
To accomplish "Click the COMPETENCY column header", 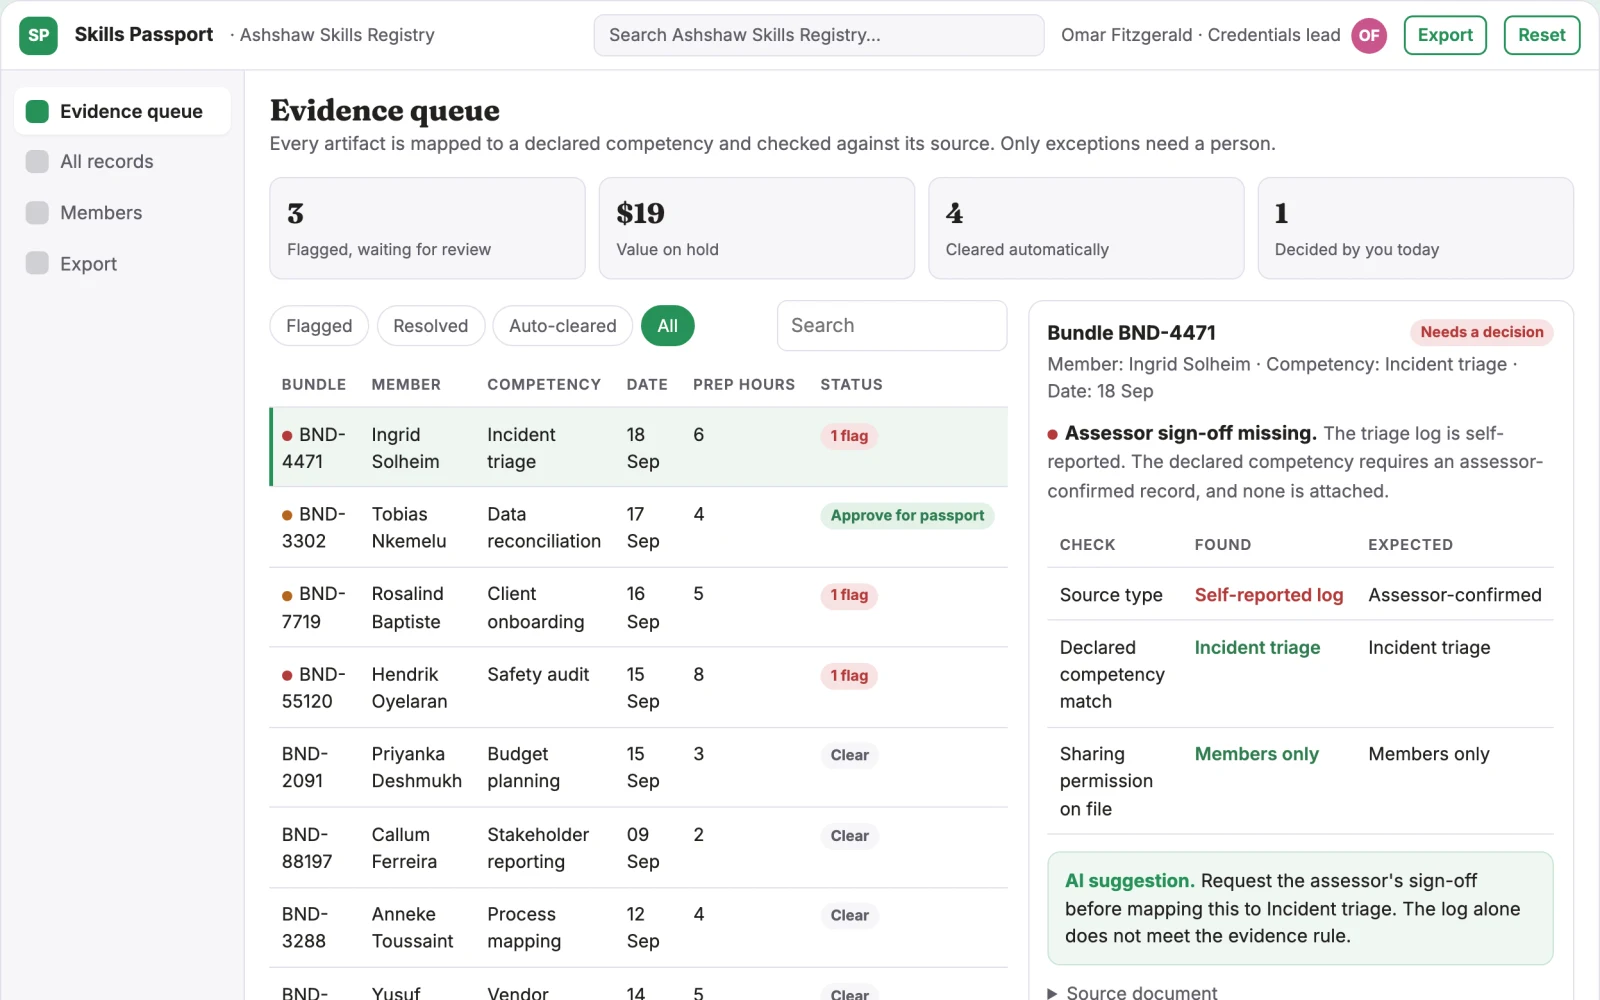I will click(x=544, y=384).
